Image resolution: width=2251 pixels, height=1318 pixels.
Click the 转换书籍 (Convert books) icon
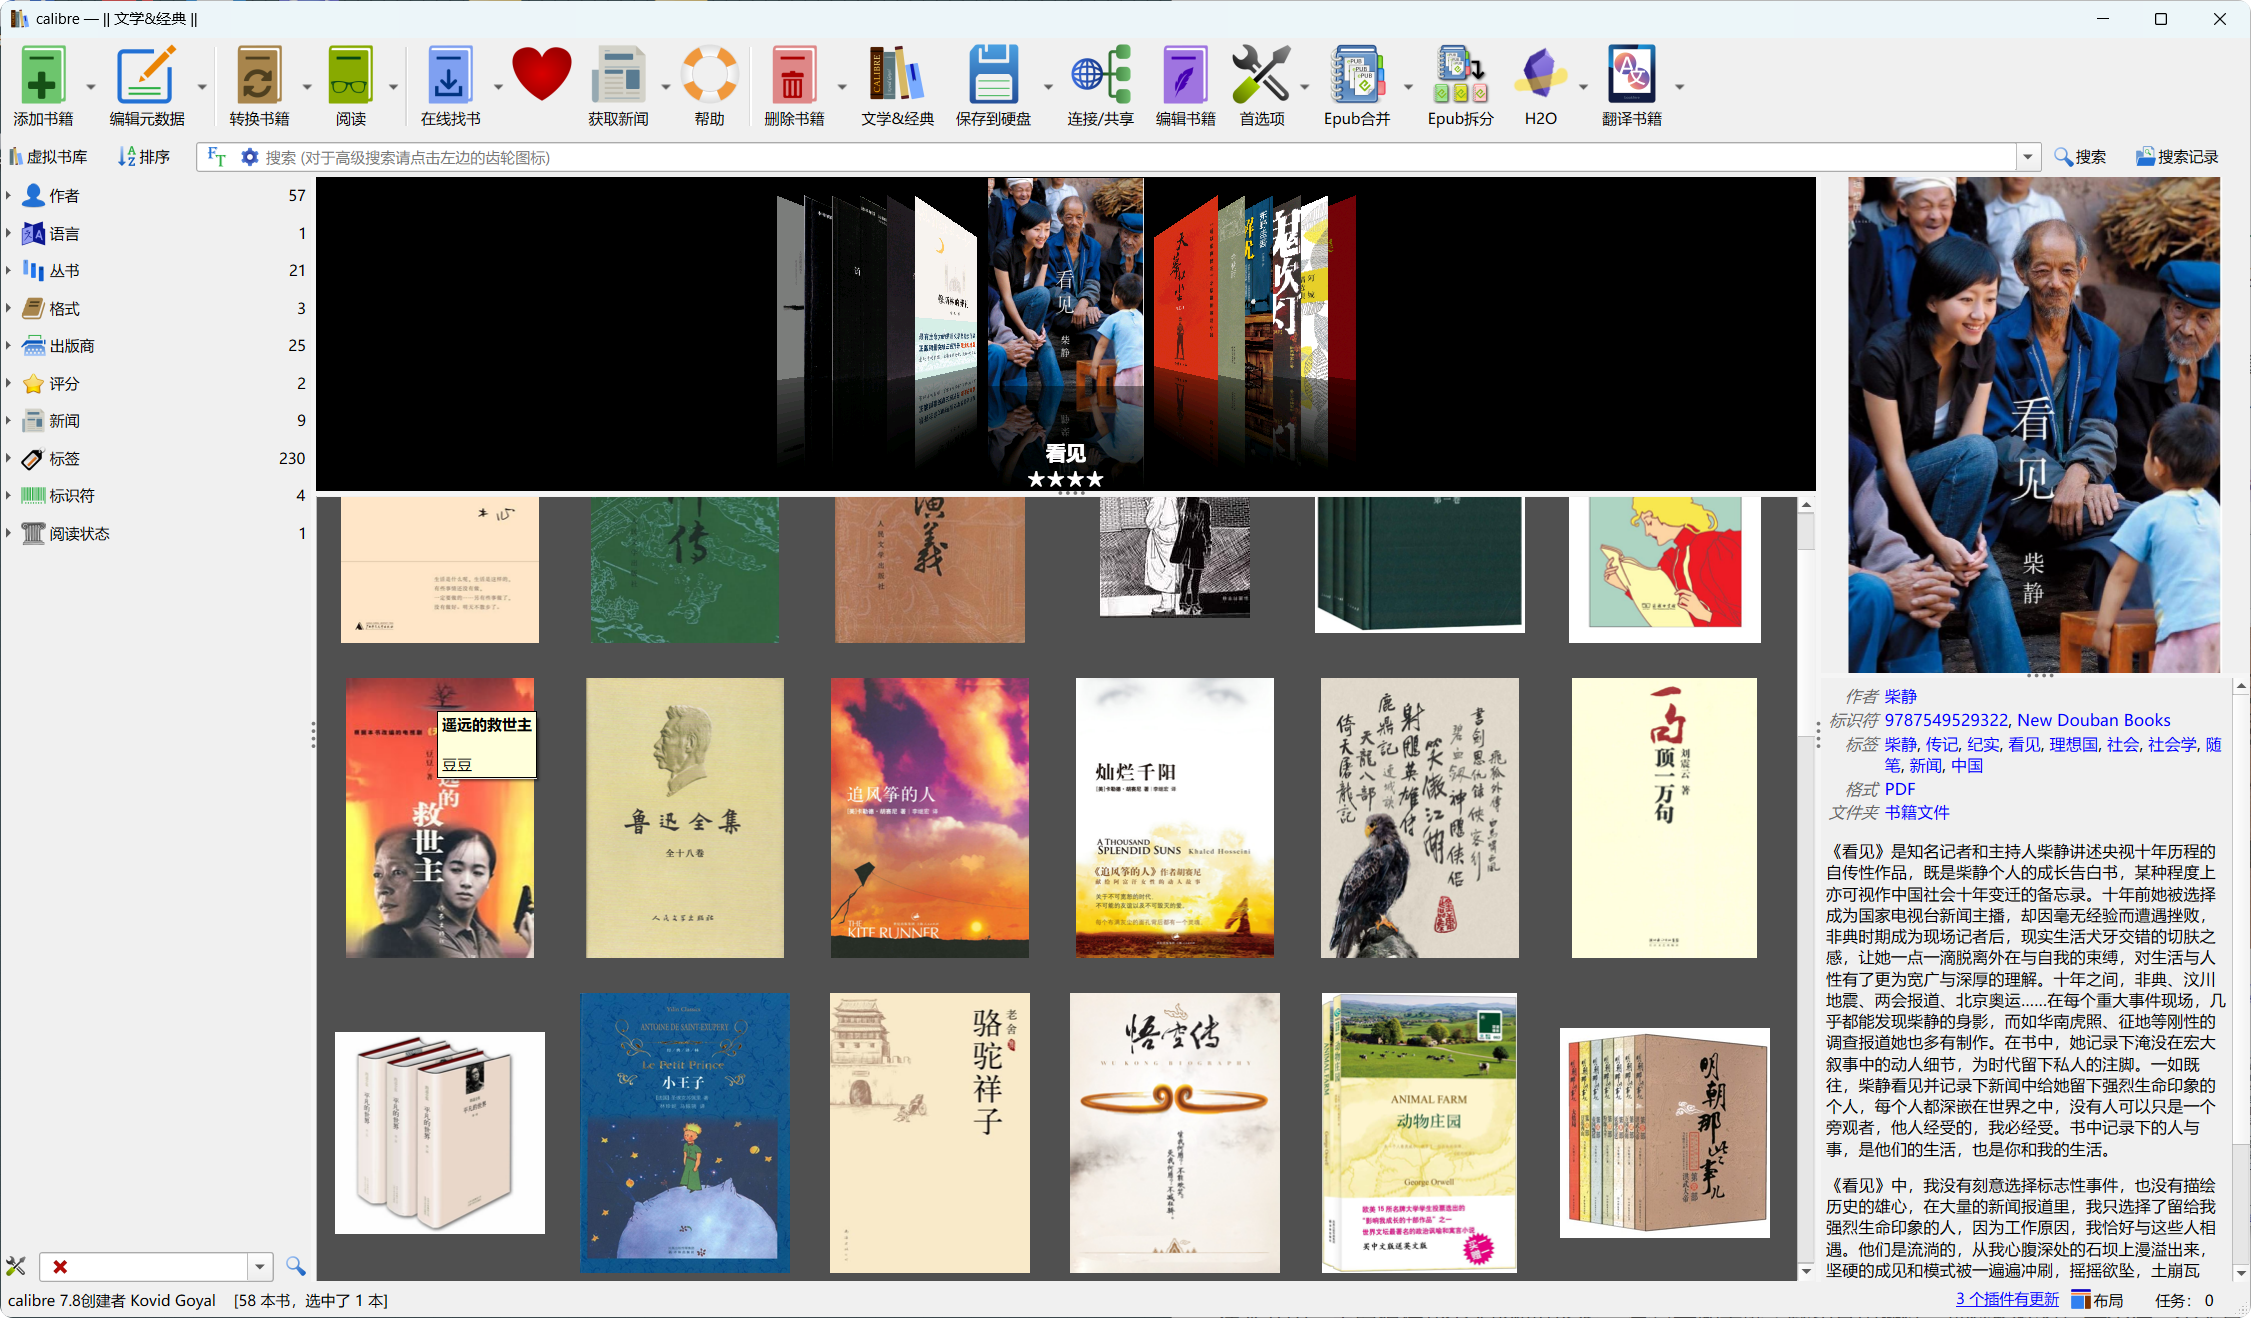(258, 75)
